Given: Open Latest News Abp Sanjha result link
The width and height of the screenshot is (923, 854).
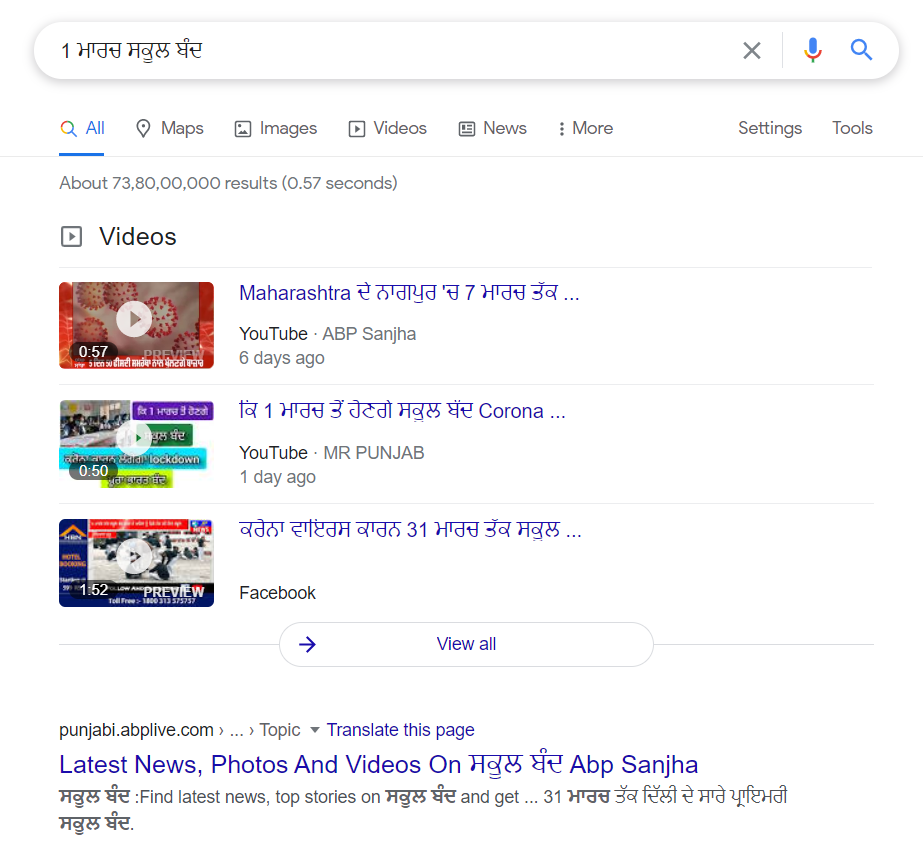Looking at the screenshot, I should click(378, 765).
